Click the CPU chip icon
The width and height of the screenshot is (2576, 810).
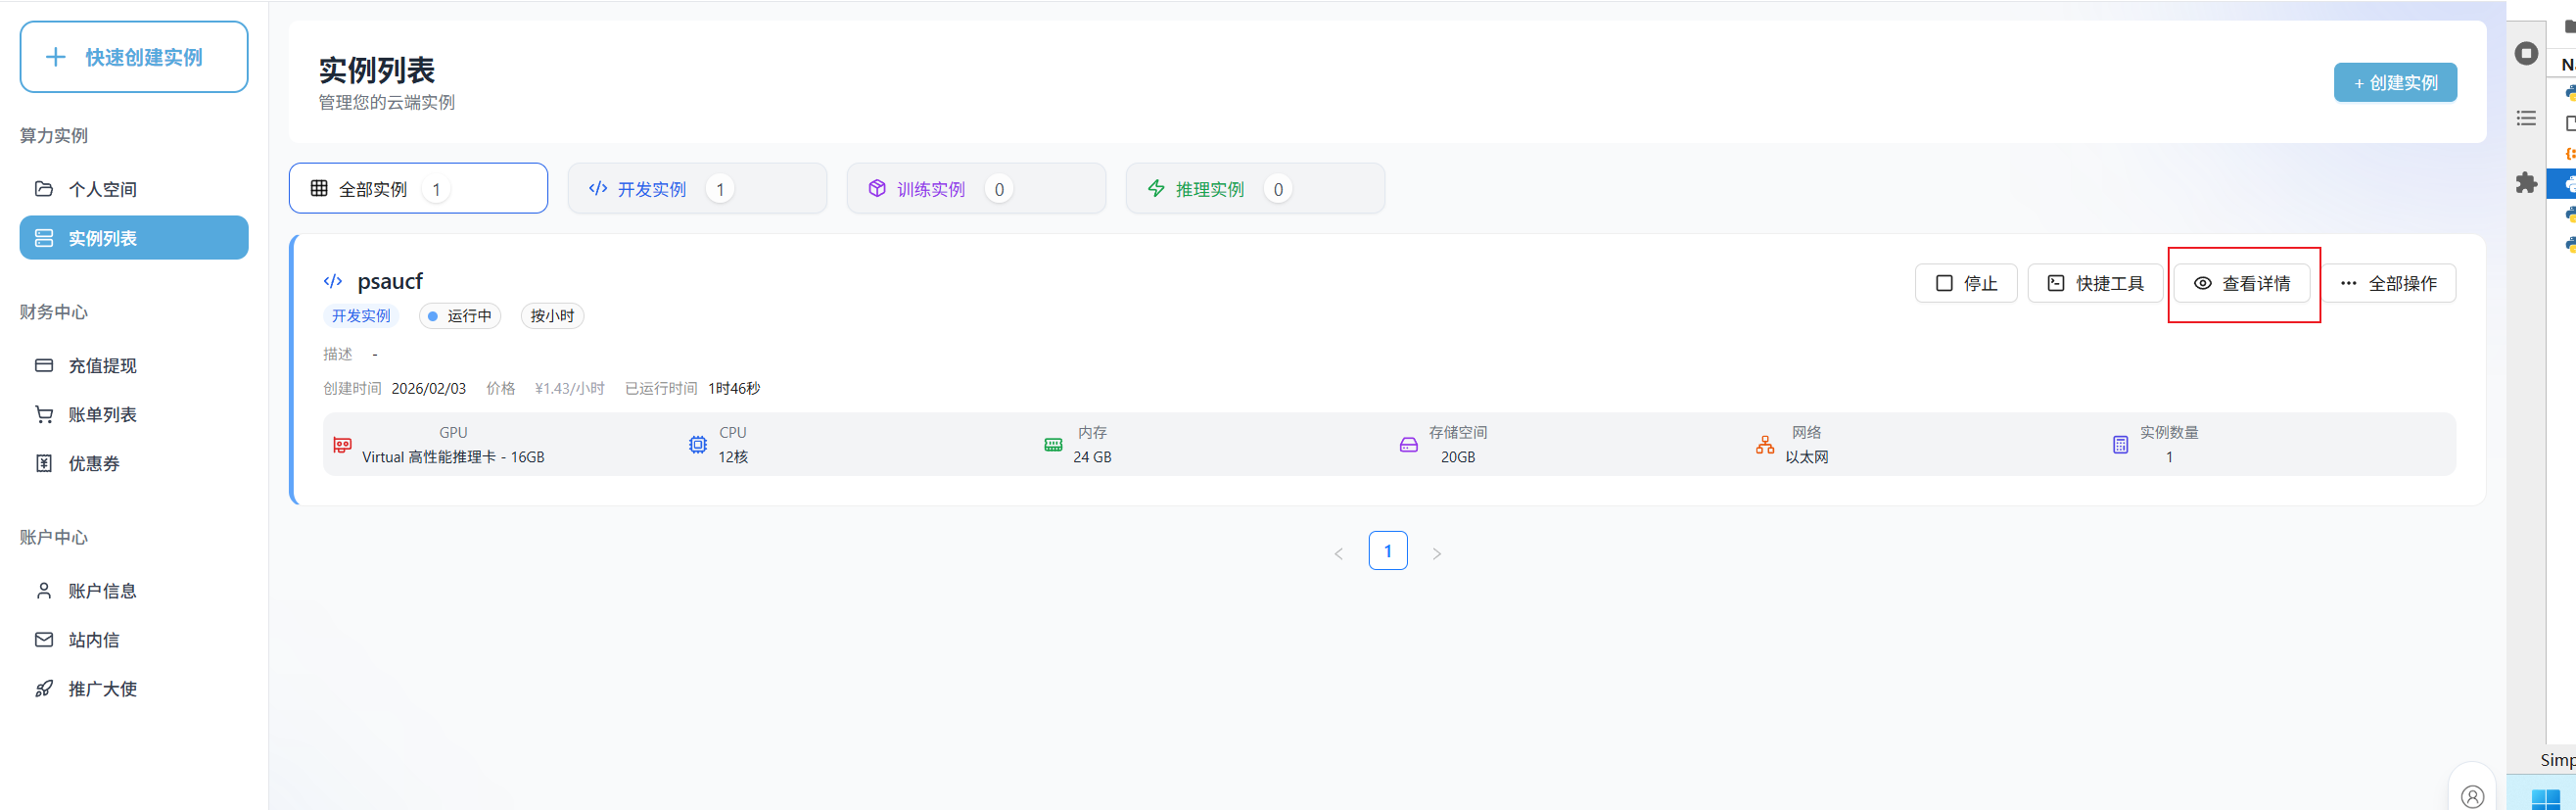point(698,445)
